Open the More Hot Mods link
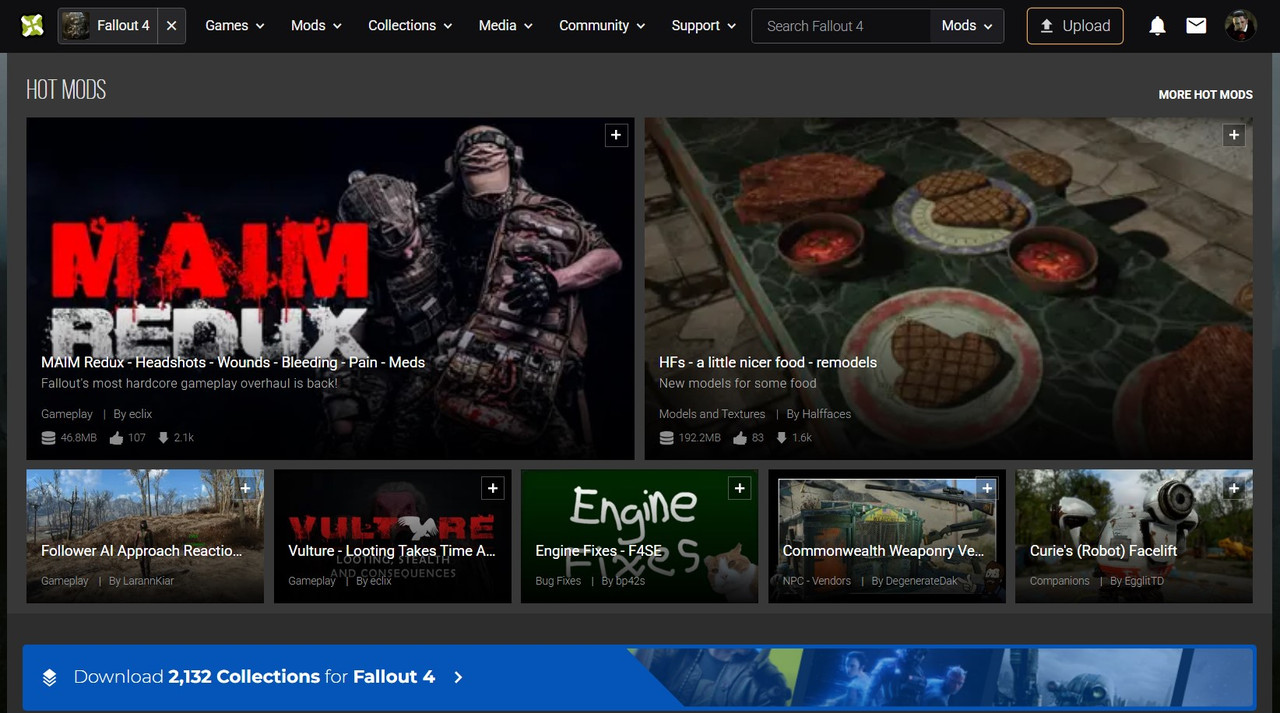This screenshot has height=713, width=1280. [1205, 94]
